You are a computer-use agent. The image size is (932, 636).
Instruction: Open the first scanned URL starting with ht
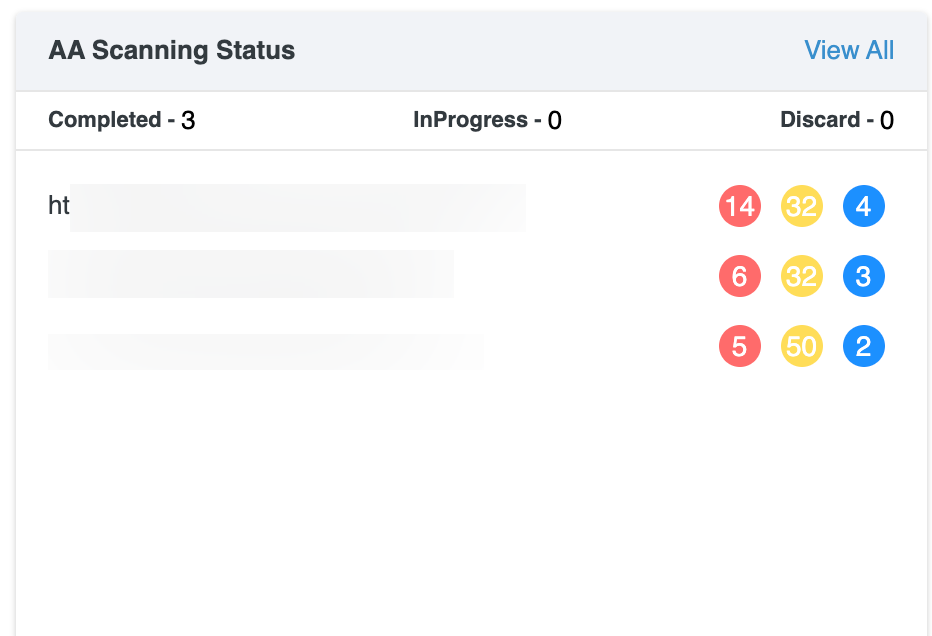click(x=287, y=207)
